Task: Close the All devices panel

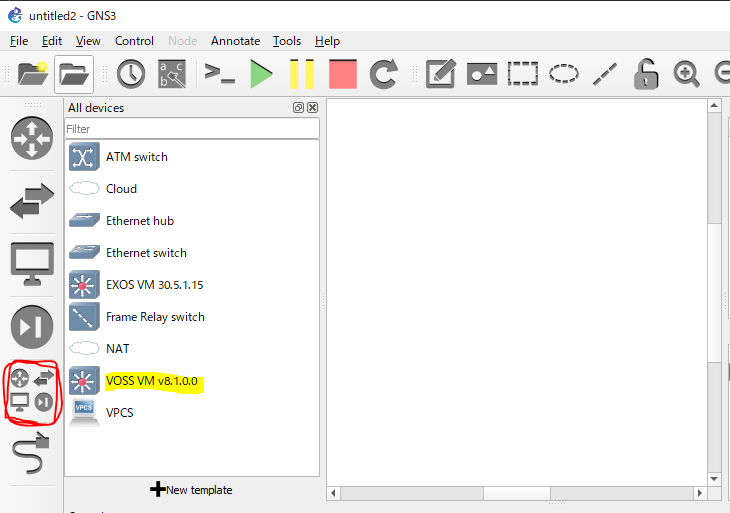Action: point(313,108)
